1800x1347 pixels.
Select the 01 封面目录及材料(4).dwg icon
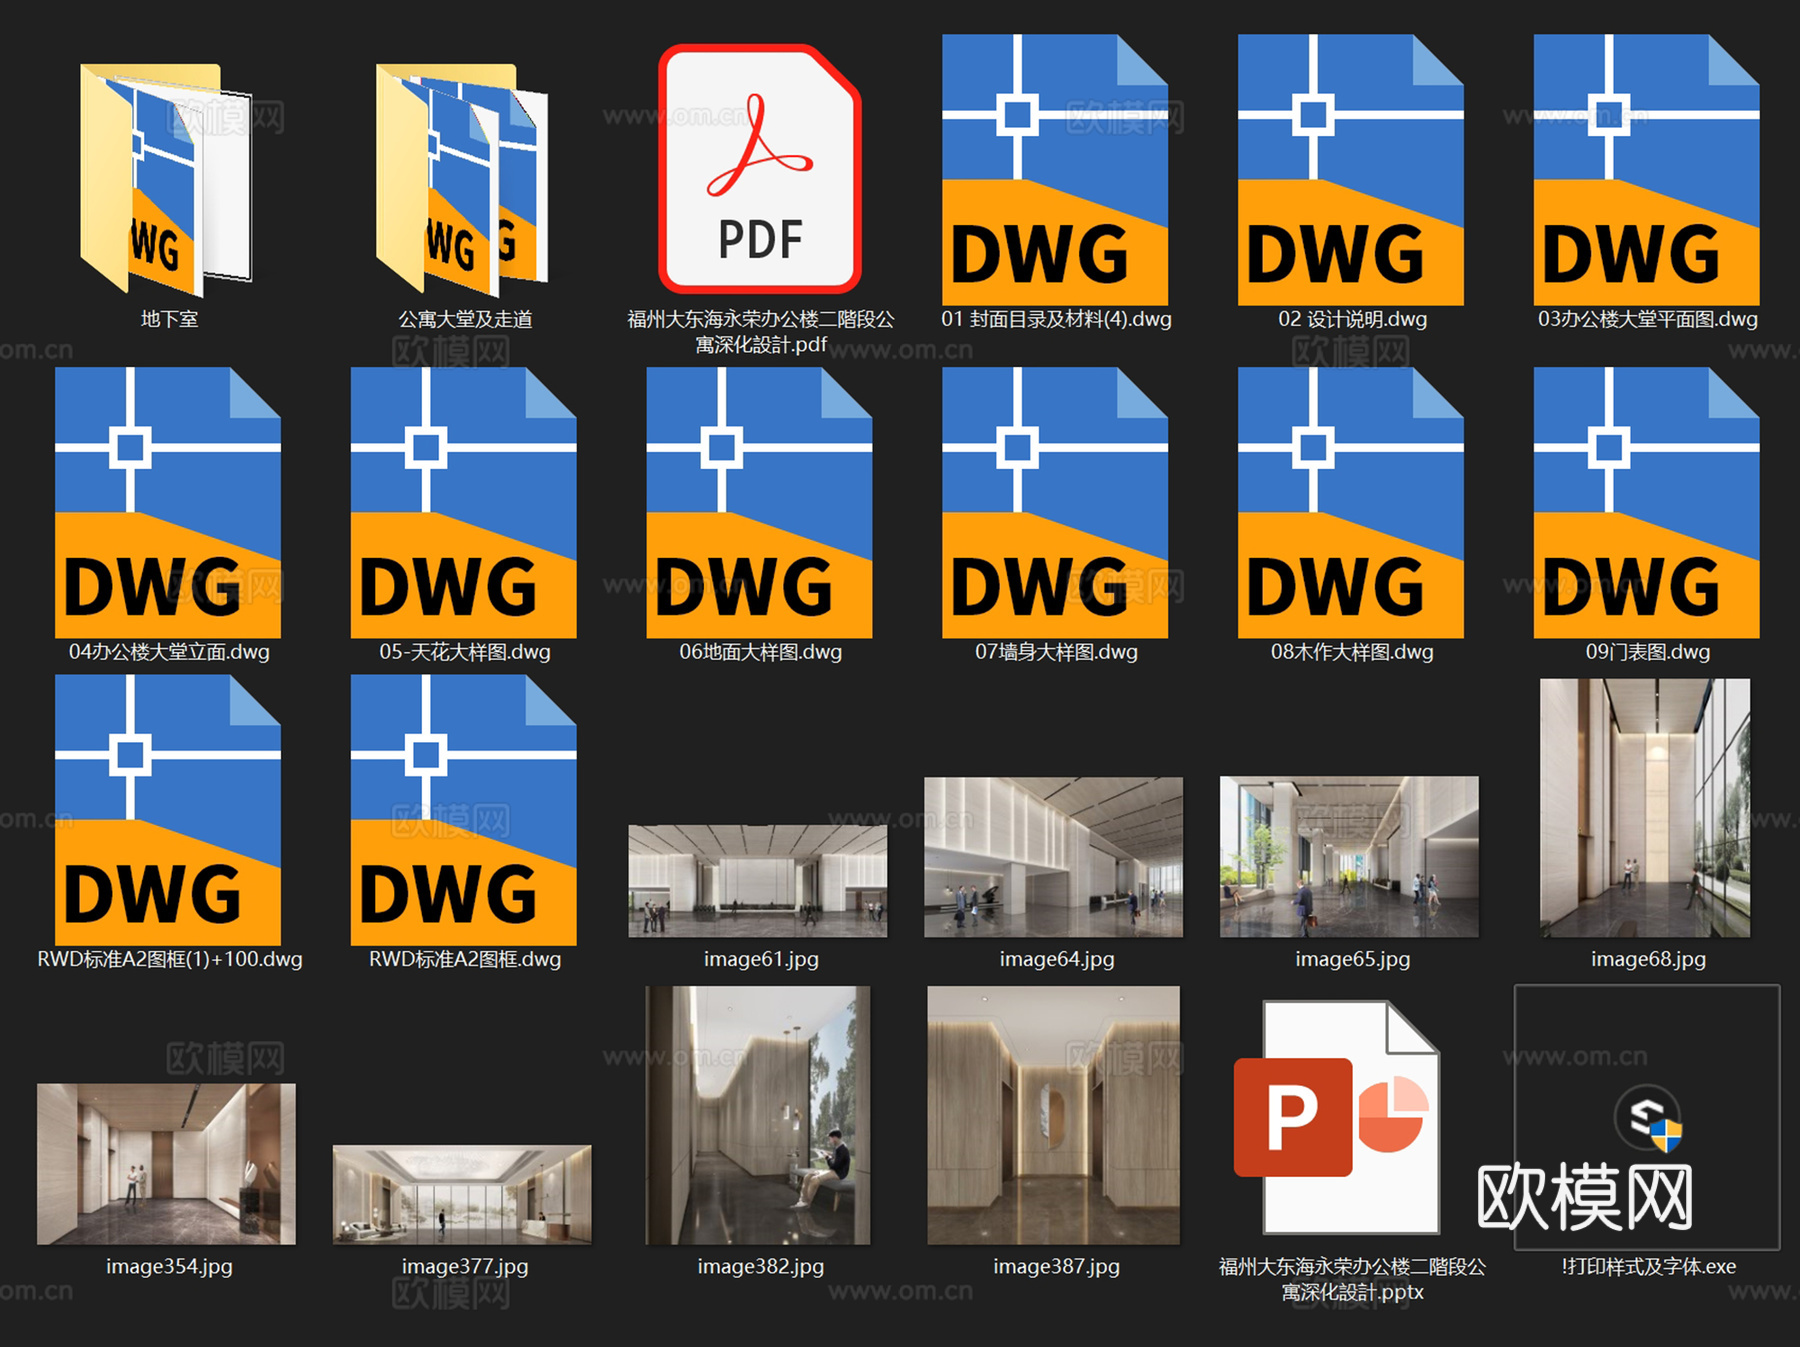coord(1055,170)
